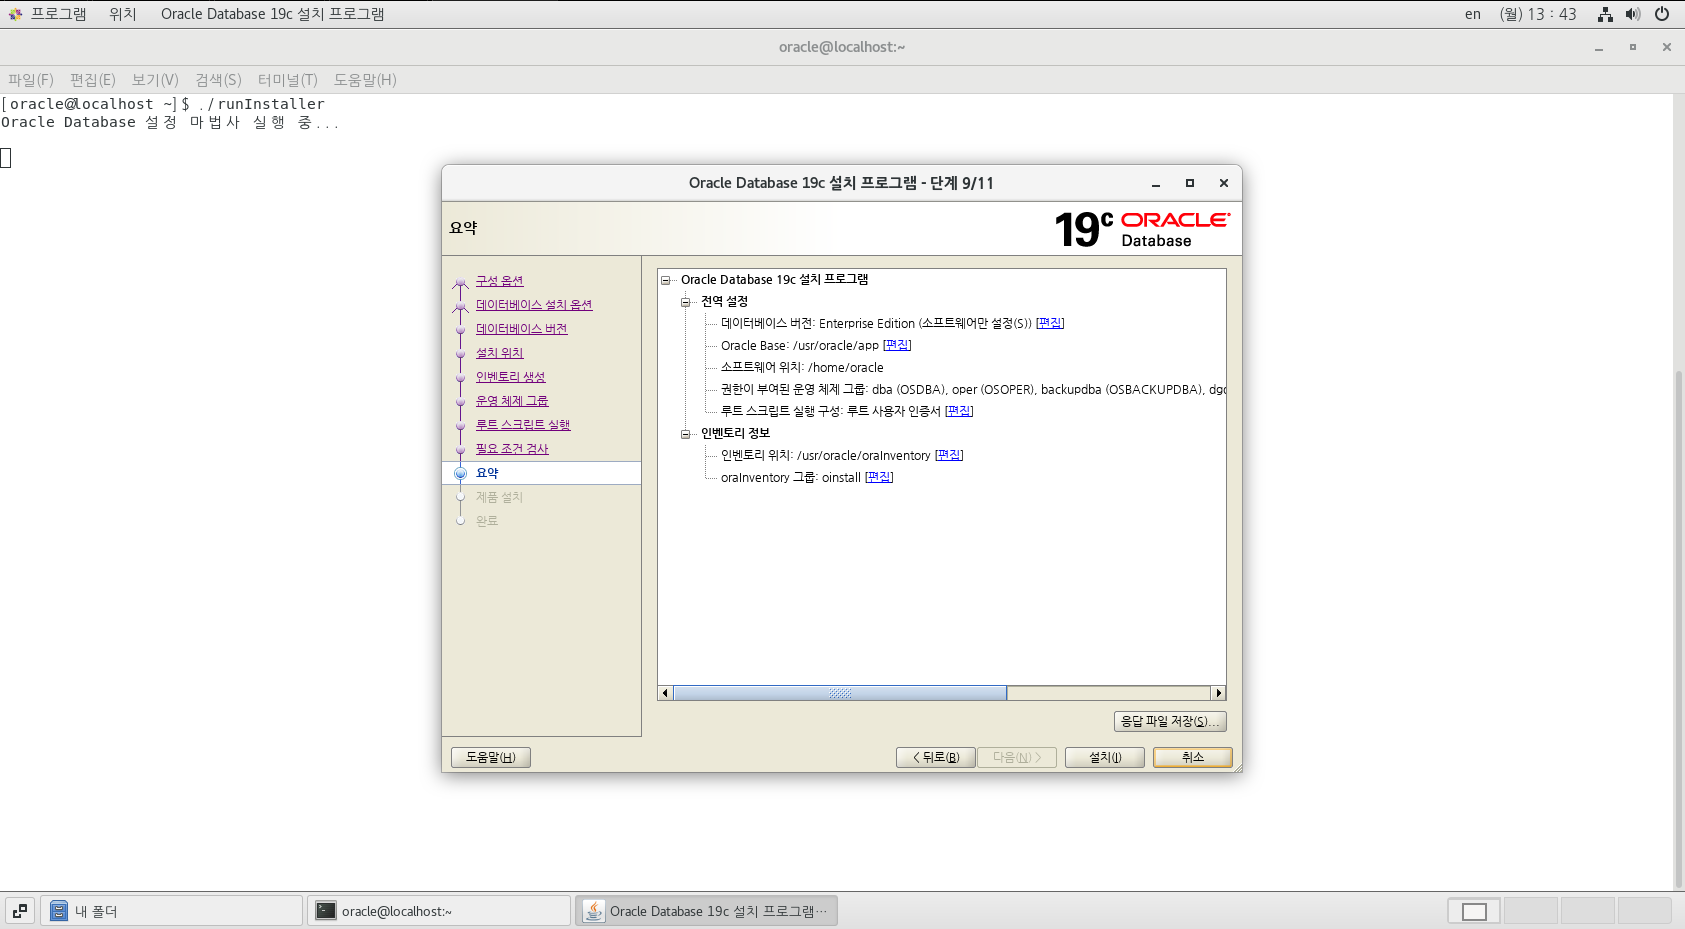Click the clock showing 13:43
Screen dimensions: 1685x929
(1538, 14)
